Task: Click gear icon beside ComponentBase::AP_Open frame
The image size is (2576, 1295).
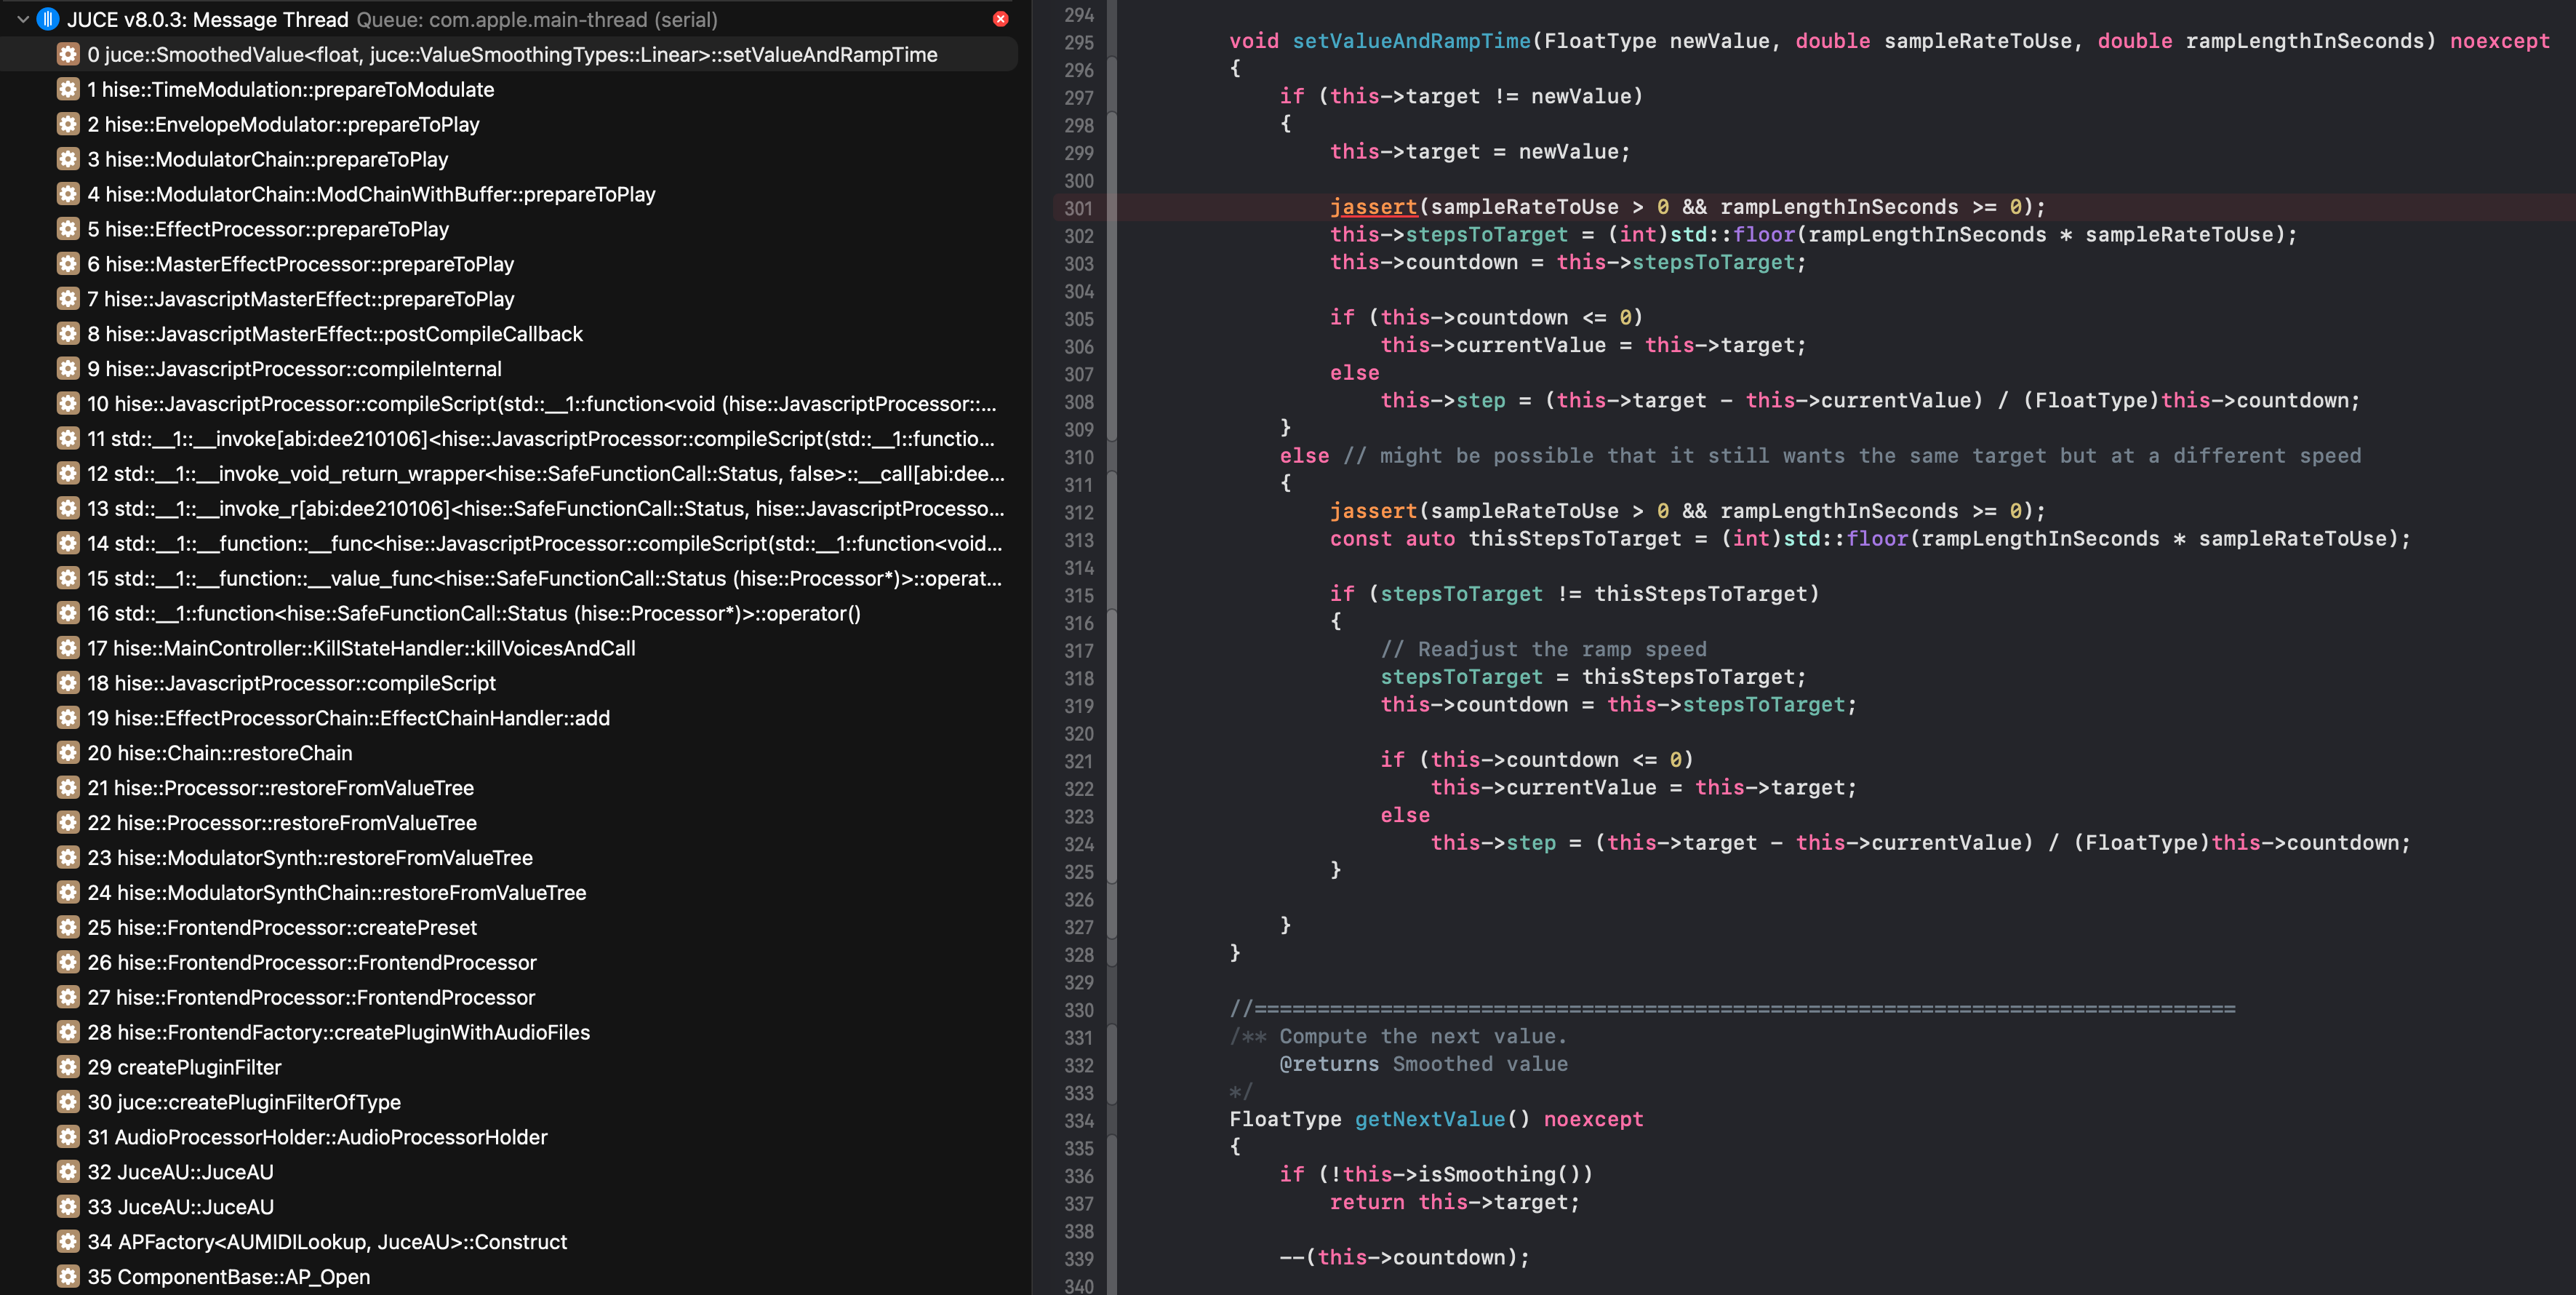Action: [x=68, y=1277]
